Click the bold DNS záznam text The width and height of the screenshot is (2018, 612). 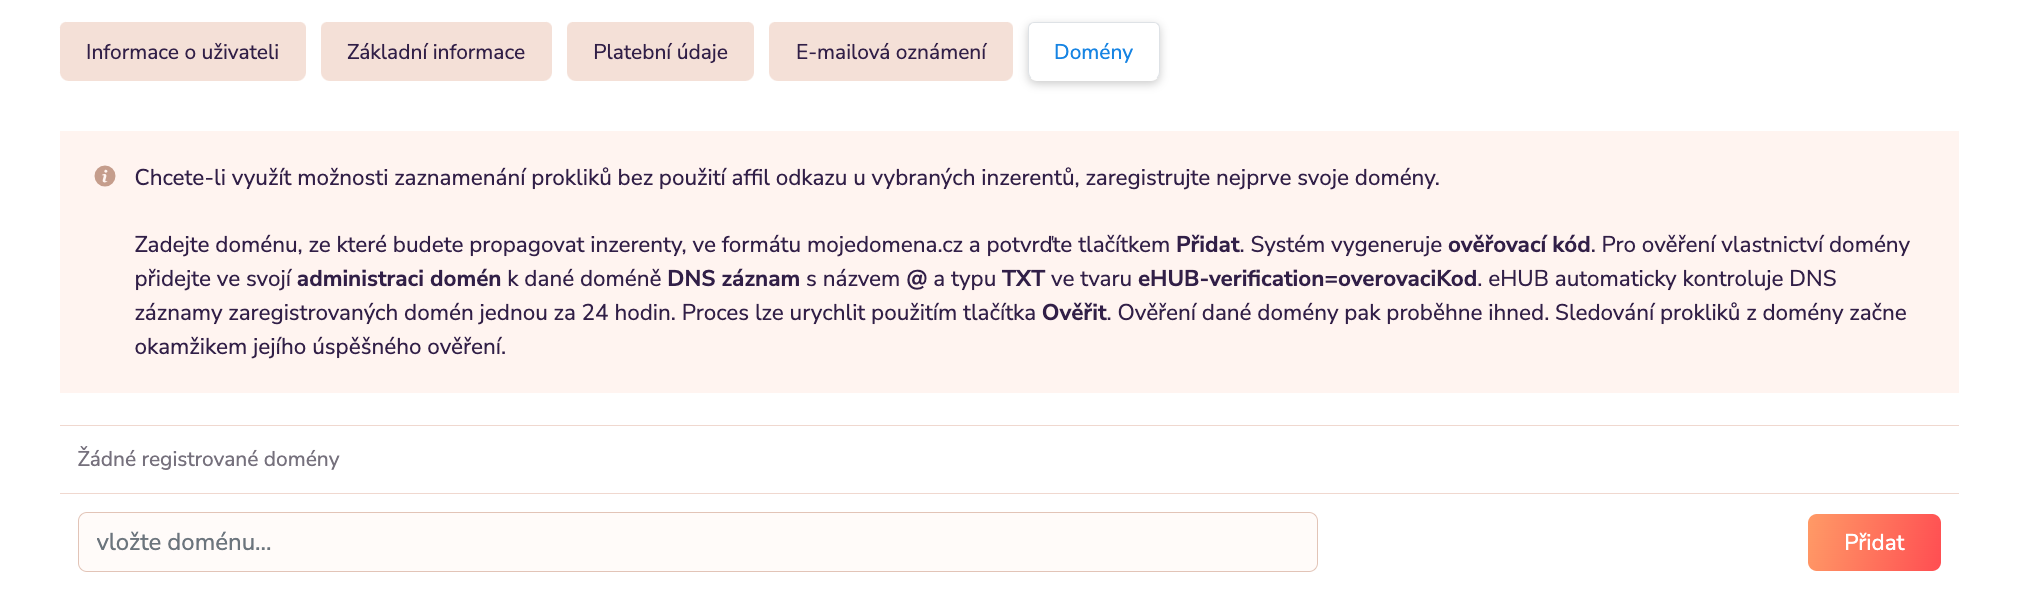(x=733, y=279)
